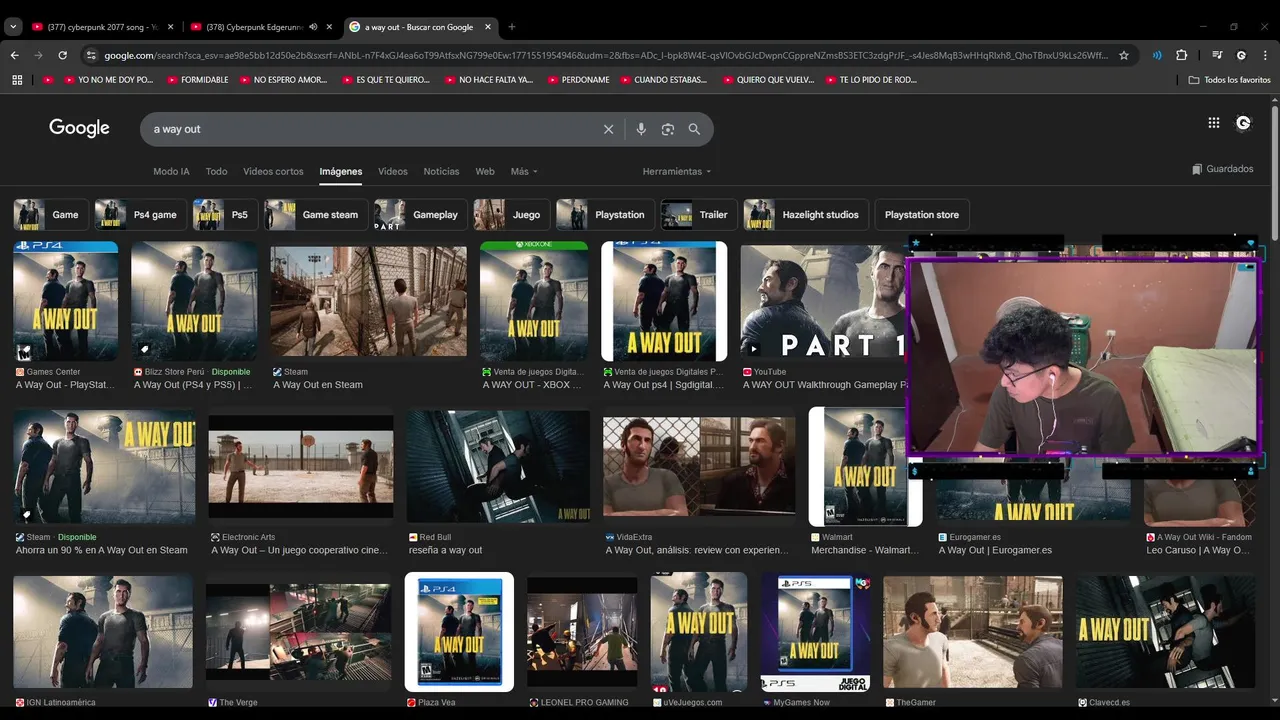Open Chrome's three-dot menu
Screen dimensions: 1280x720
pos(1265,55)
